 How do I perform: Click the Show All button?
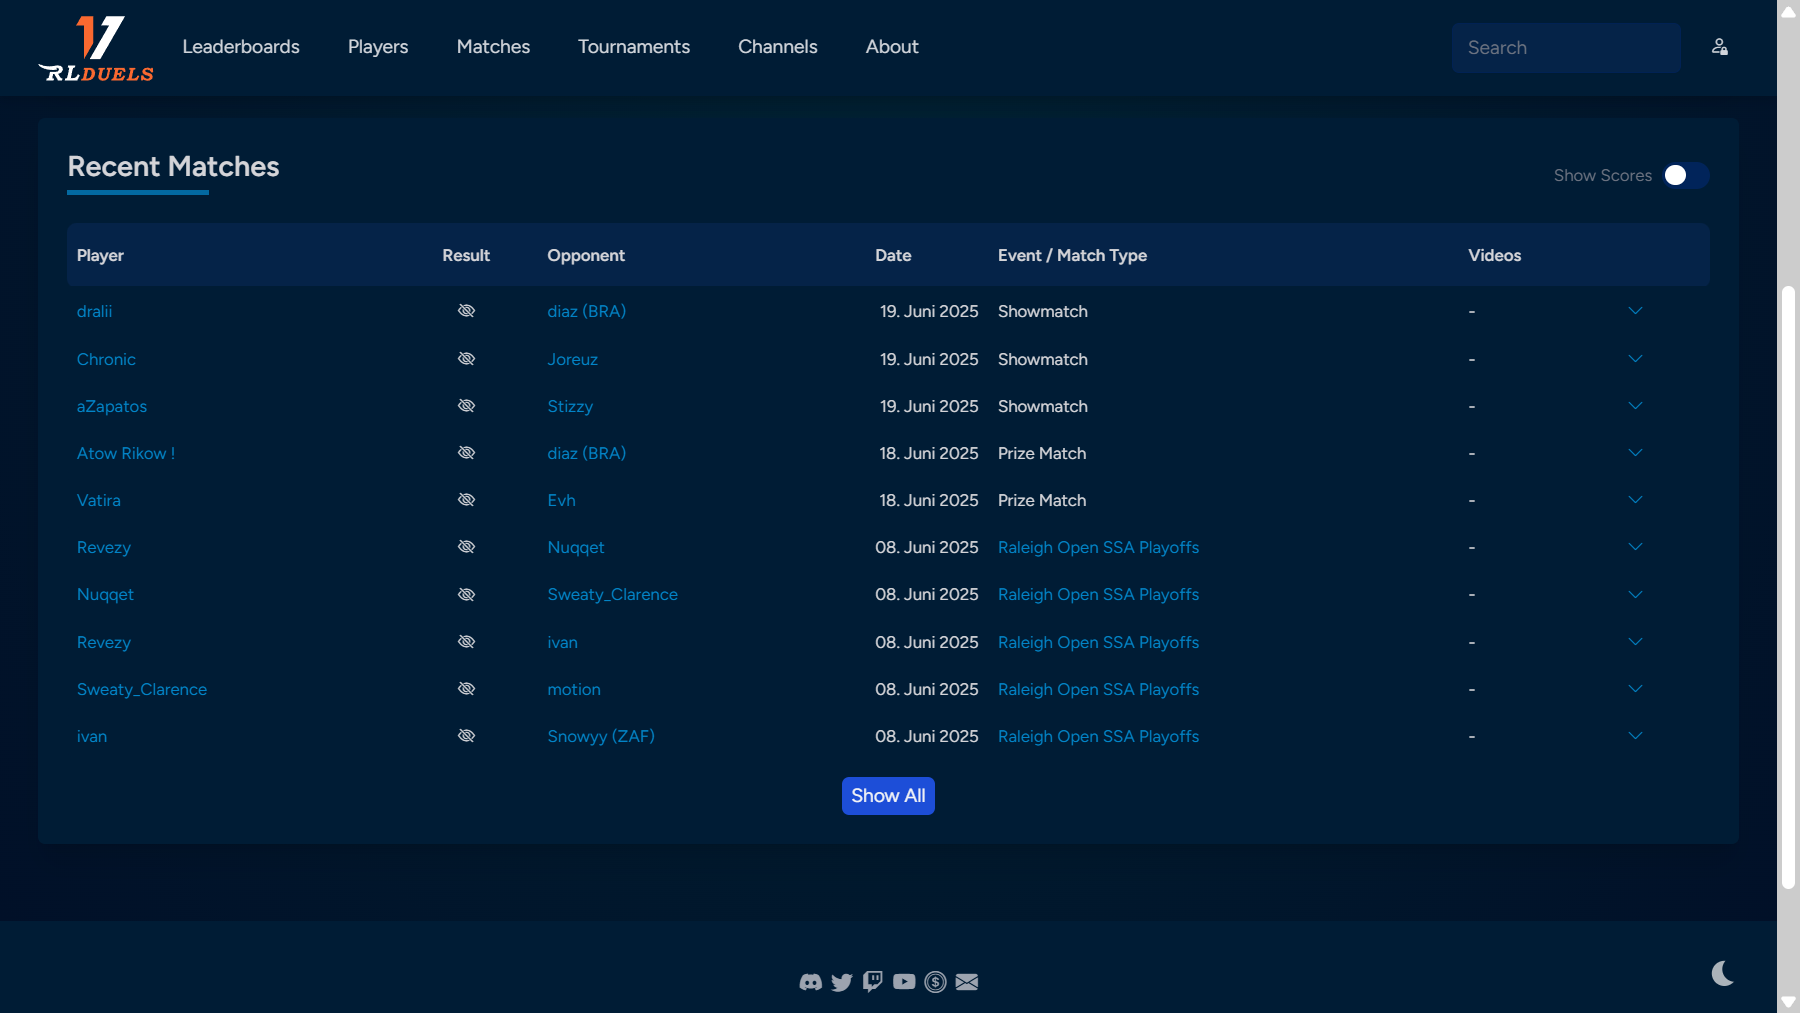888,796
